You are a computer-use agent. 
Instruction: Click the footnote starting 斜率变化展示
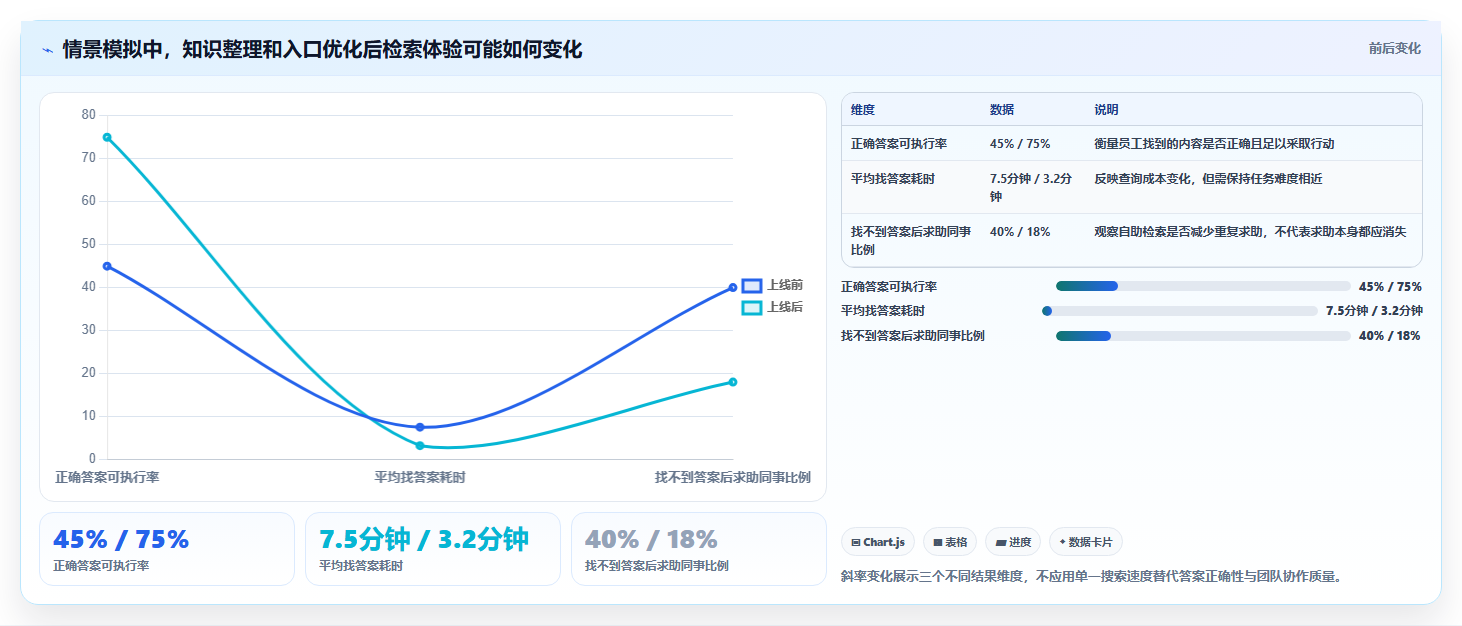tap(1091, 576)
